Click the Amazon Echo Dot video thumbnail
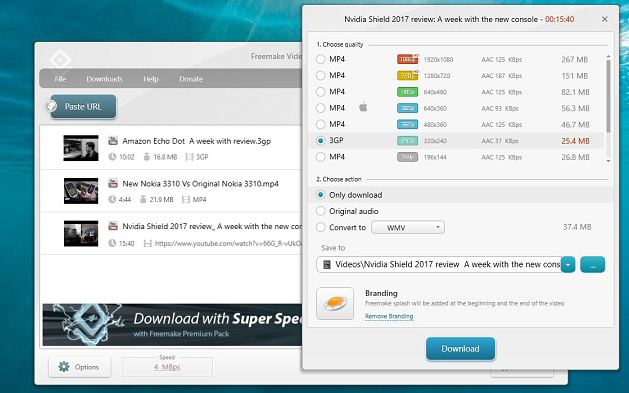The width and height of the screenshot is (629, 393). click(x=81, y=148)
